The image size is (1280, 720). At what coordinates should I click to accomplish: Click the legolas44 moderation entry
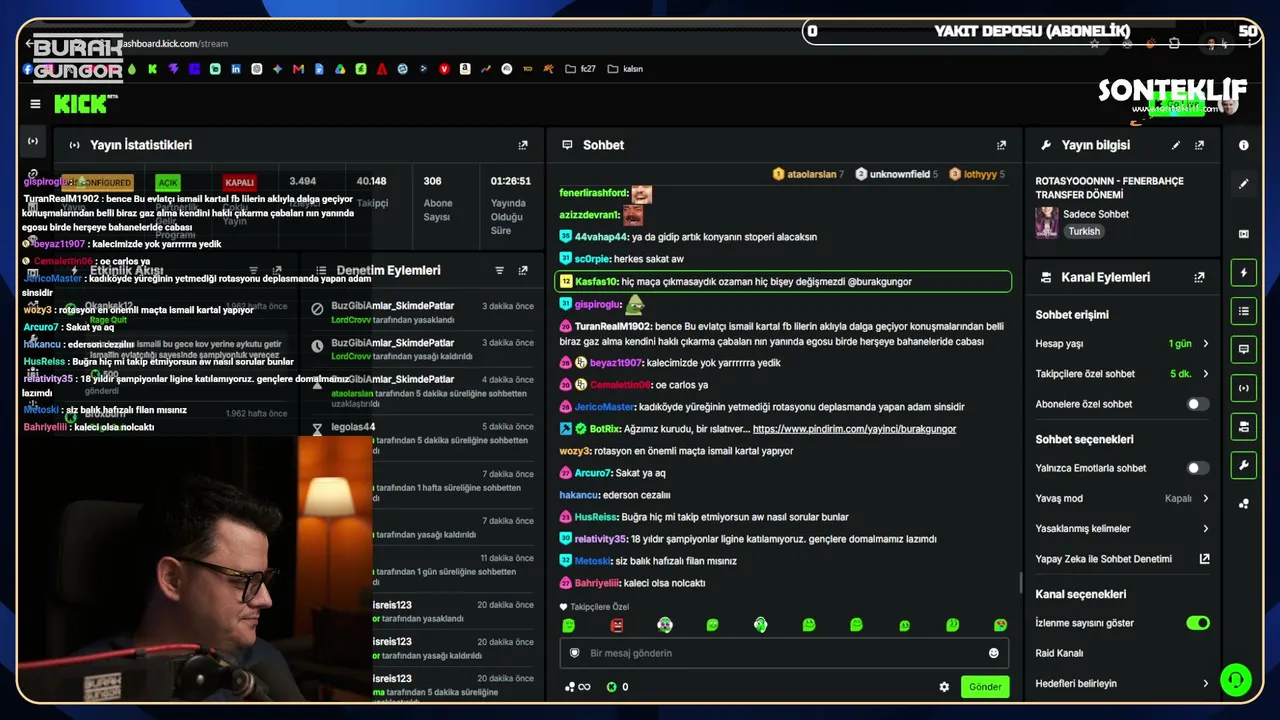click(353, 427)
